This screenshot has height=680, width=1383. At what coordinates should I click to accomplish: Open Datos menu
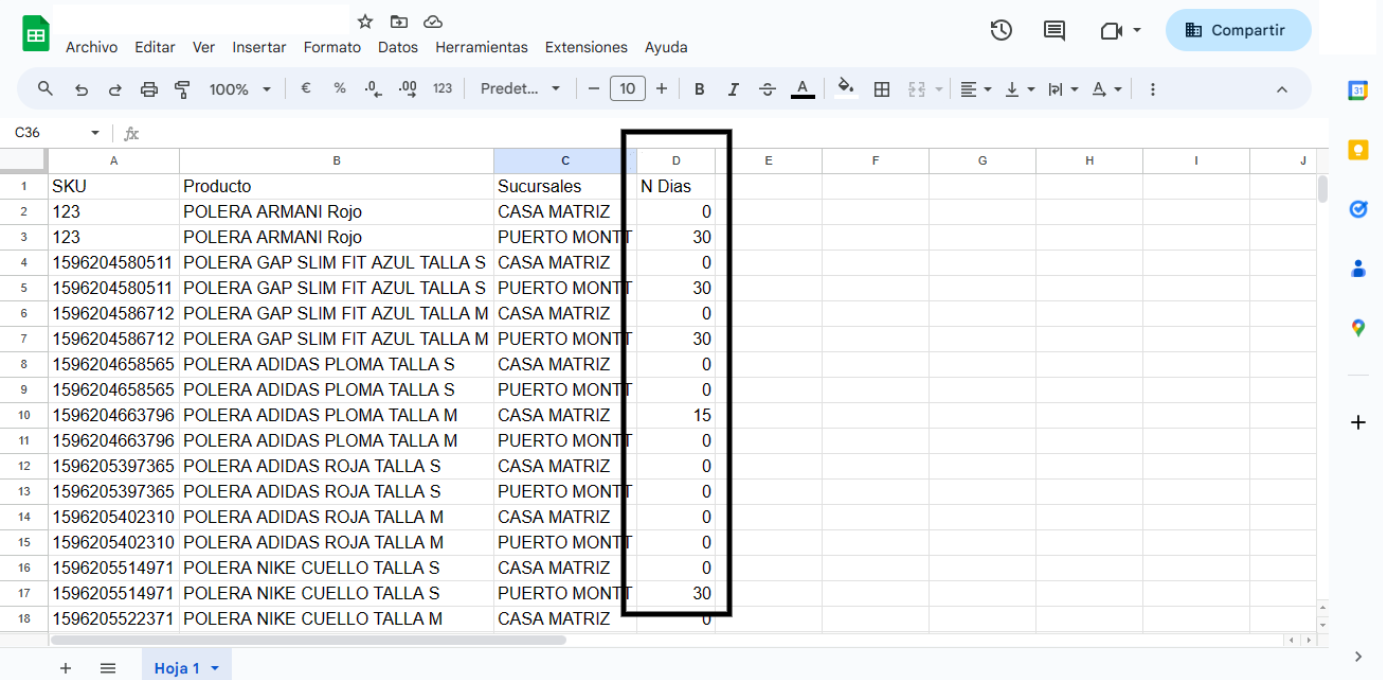398,47
